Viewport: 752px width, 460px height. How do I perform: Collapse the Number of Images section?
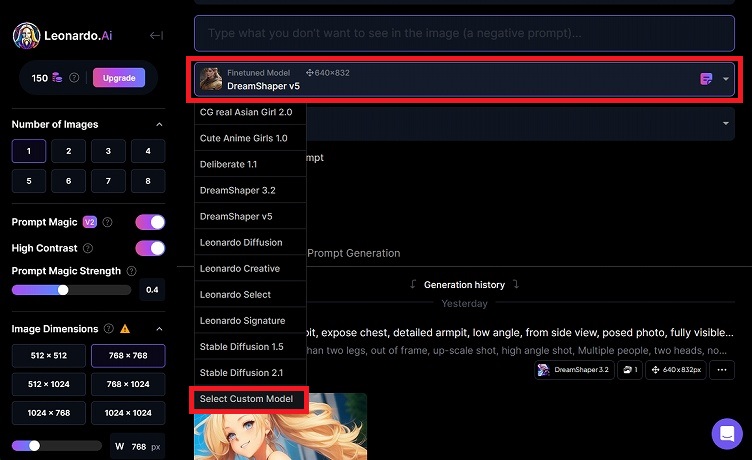click(x=159, y=125)
